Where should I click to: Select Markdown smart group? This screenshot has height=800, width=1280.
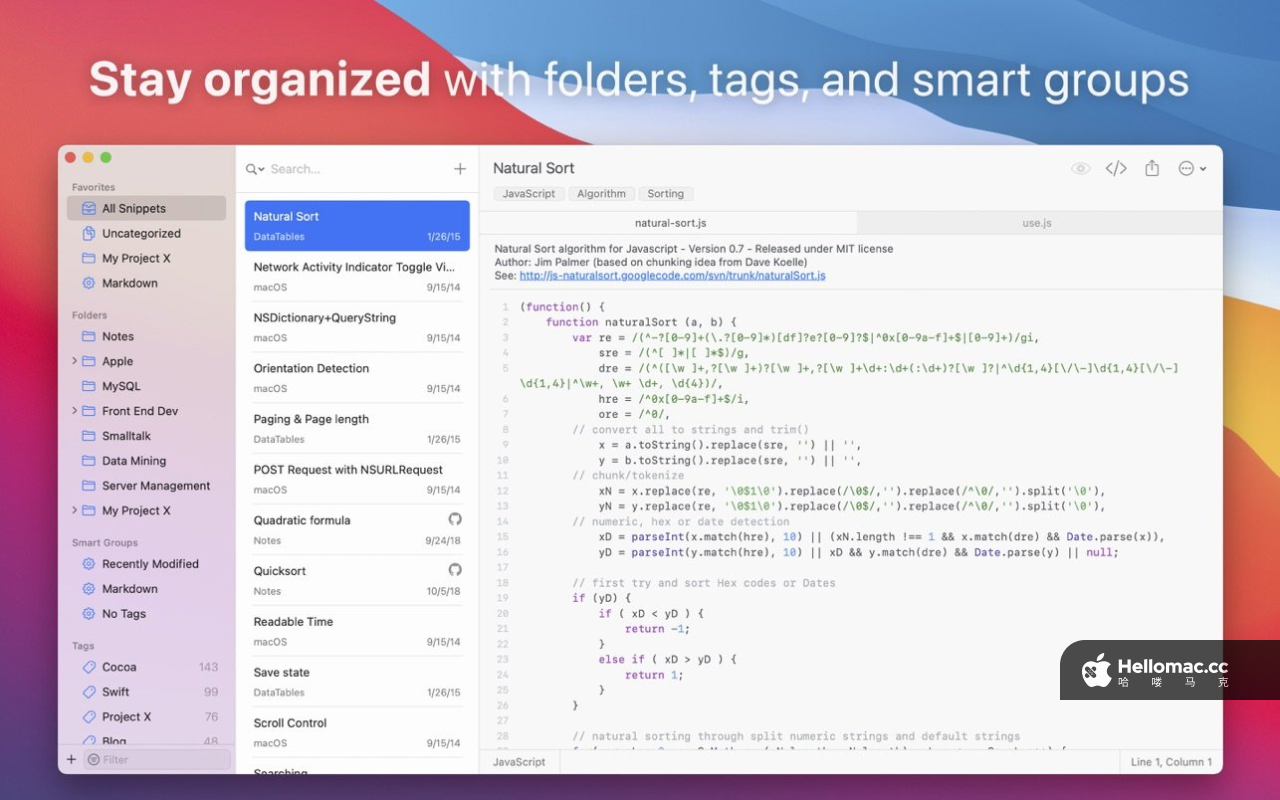click(146, 589)
